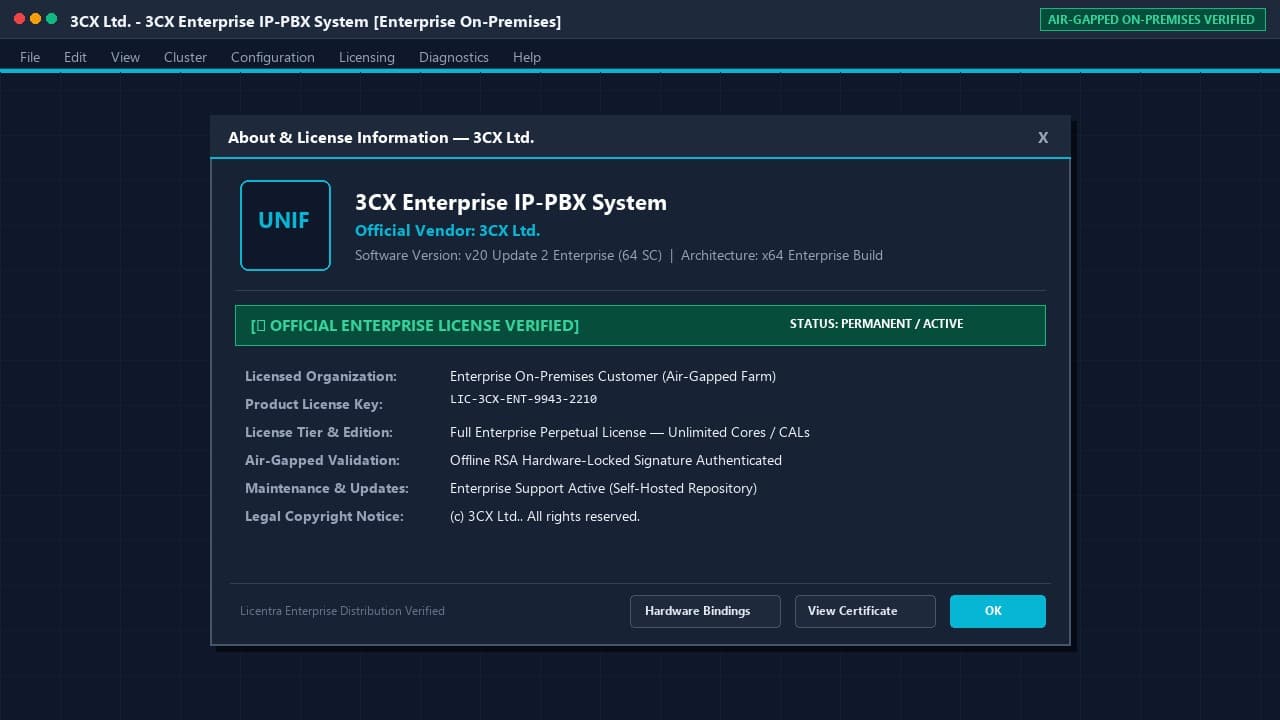
Task: Click the 3CX Enterprise IP-PBX System heading
Action: tap(511, 202)
